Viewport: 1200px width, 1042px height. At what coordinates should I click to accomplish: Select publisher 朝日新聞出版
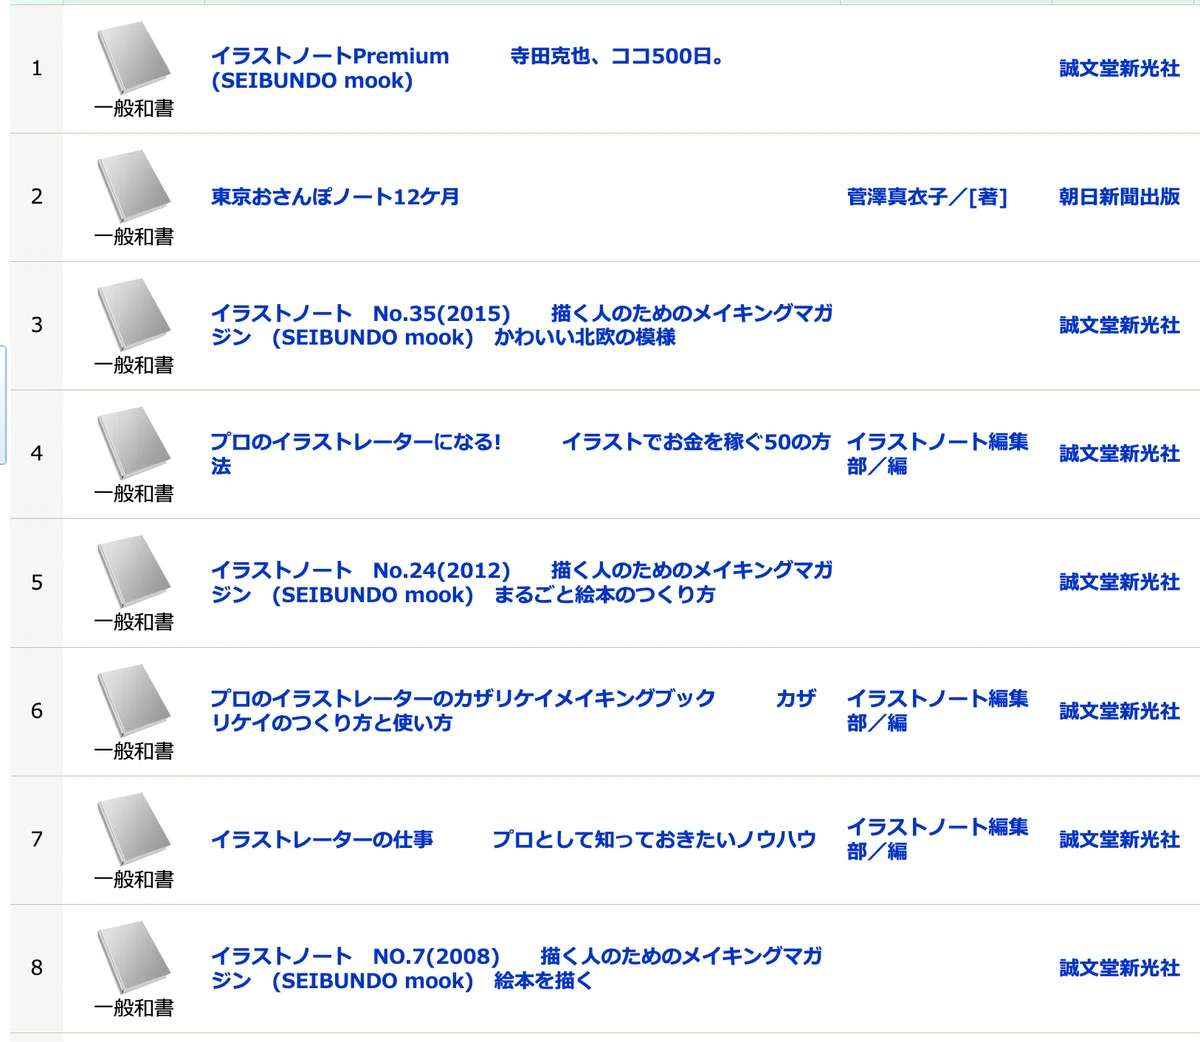pyautogui.click(x=1119, y=197)
